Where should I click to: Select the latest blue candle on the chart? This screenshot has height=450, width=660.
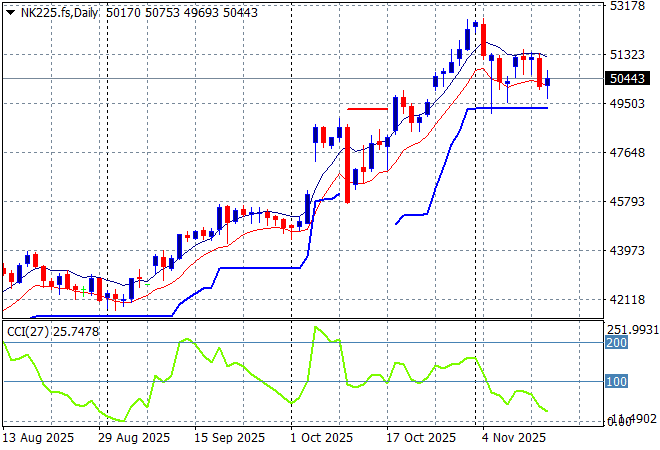pyautogui.click(x=547, y=82)
